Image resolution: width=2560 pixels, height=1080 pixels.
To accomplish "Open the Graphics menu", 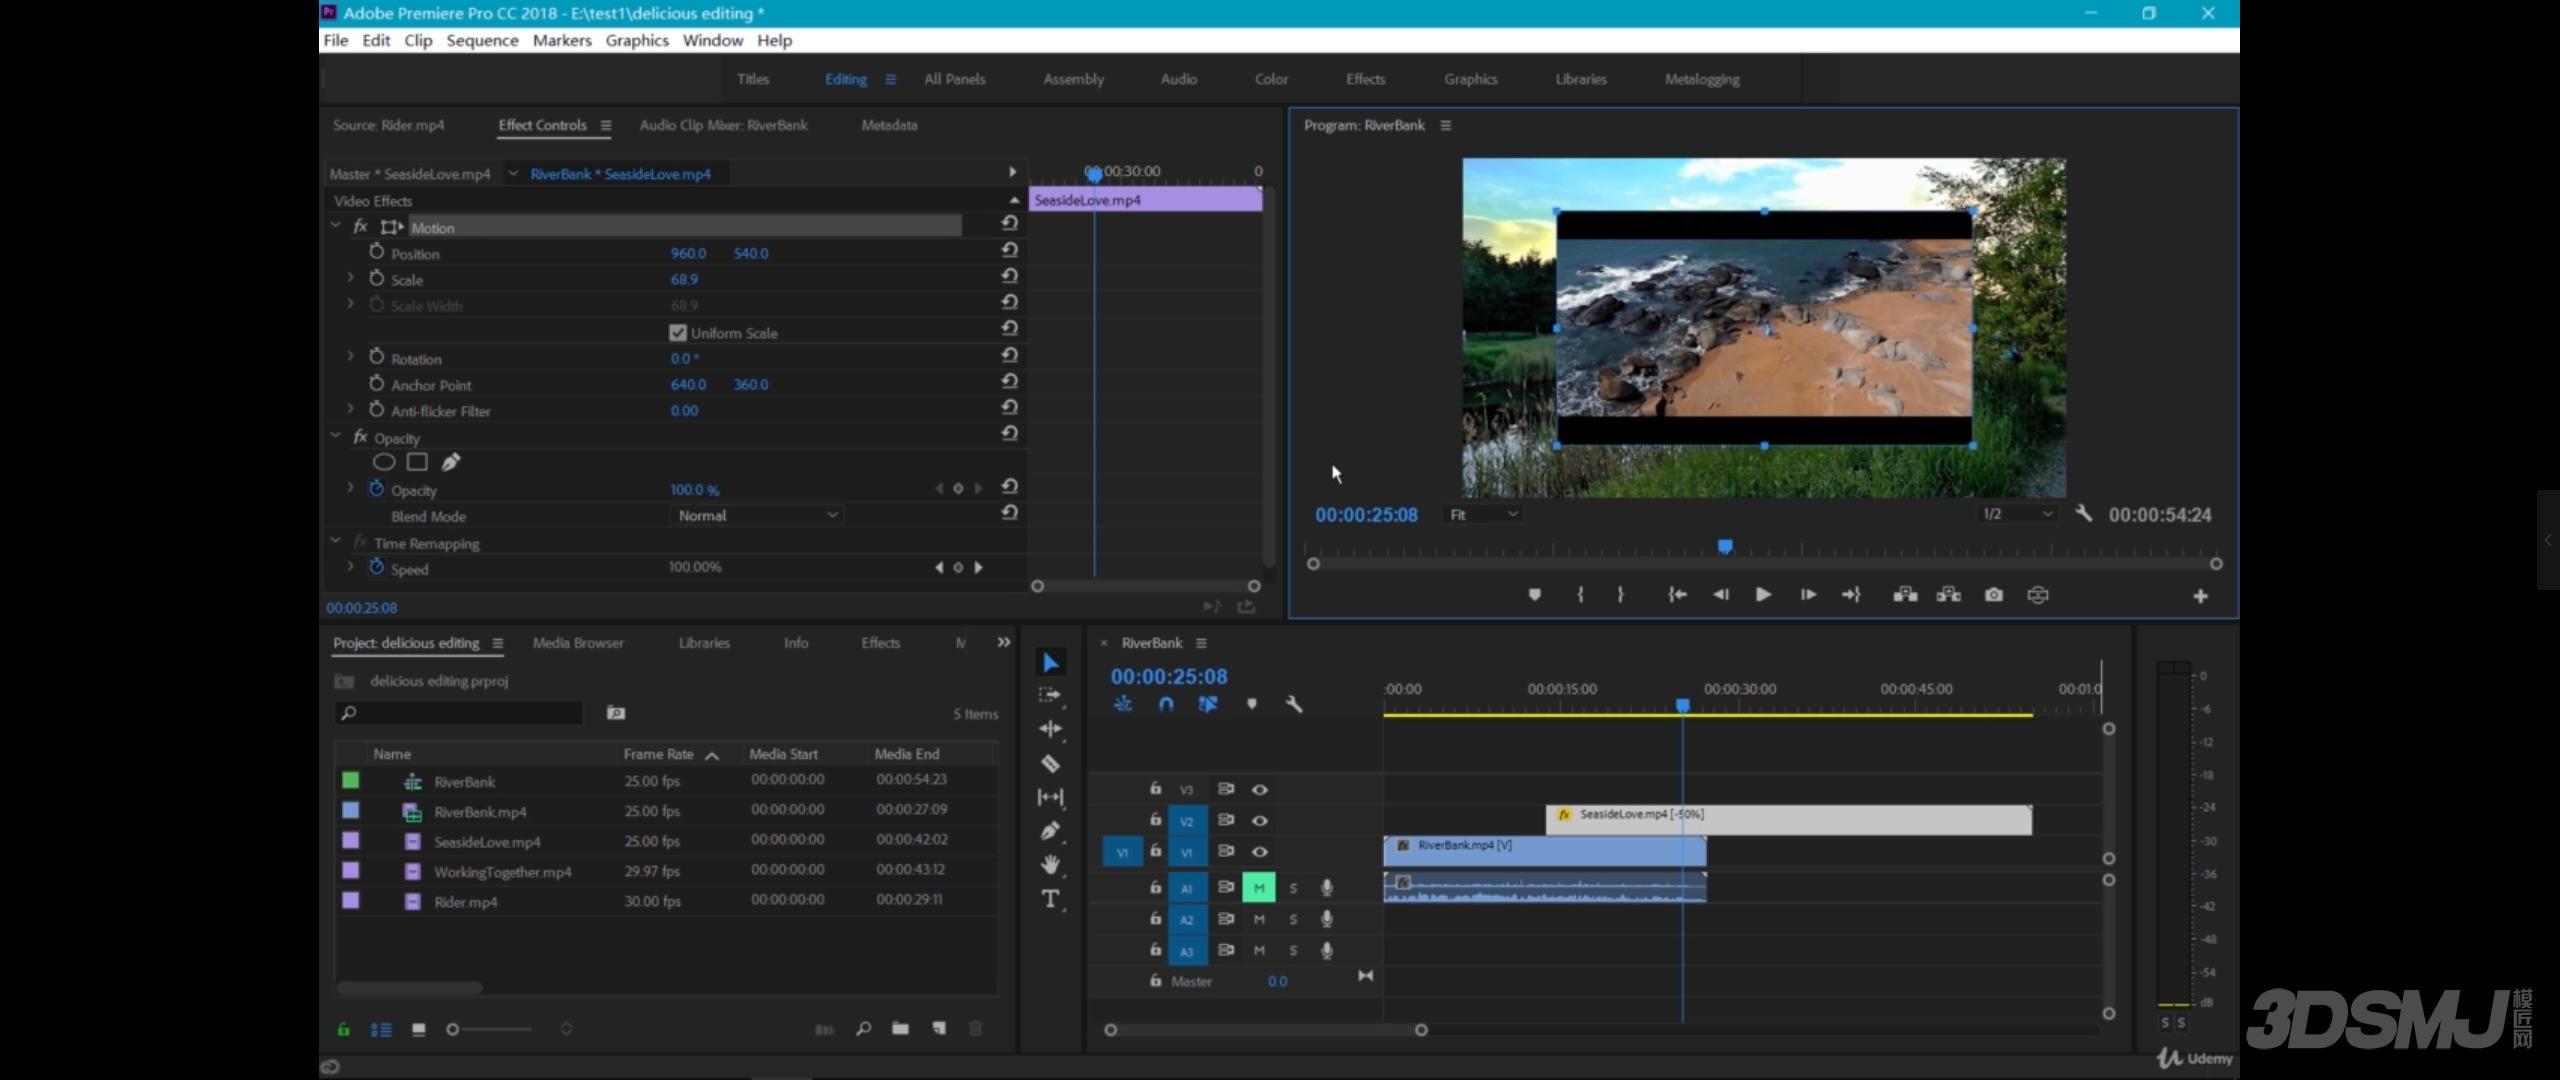I will coord(637,40).
